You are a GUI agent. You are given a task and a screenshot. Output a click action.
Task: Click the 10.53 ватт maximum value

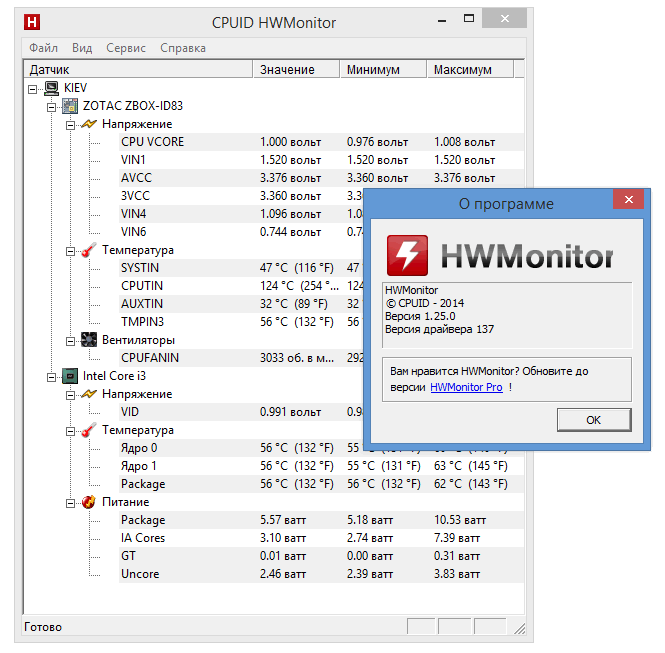point(460,520)
